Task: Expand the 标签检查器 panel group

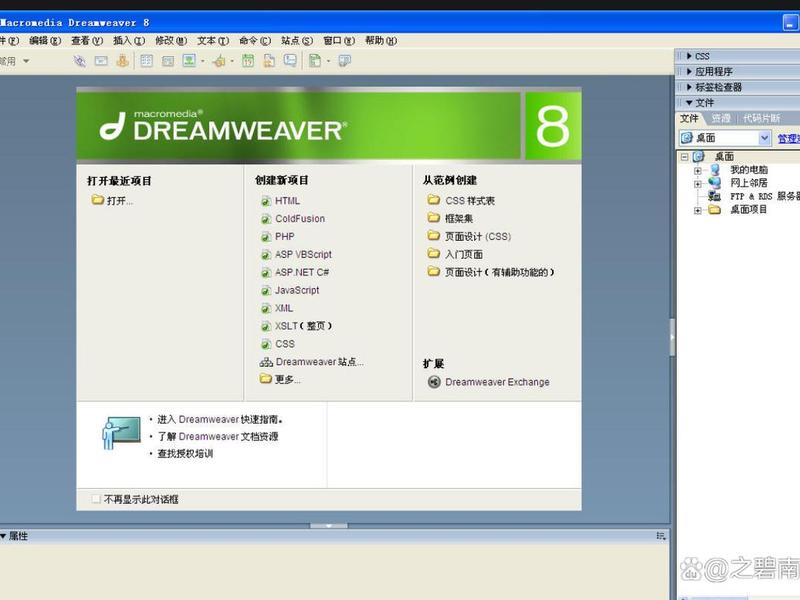Action: 689,87
